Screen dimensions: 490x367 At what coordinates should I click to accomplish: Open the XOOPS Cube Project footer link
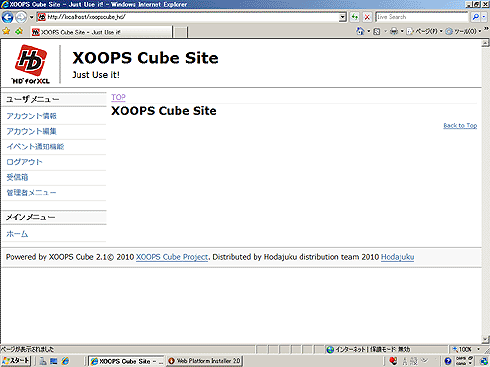(172, 257)
